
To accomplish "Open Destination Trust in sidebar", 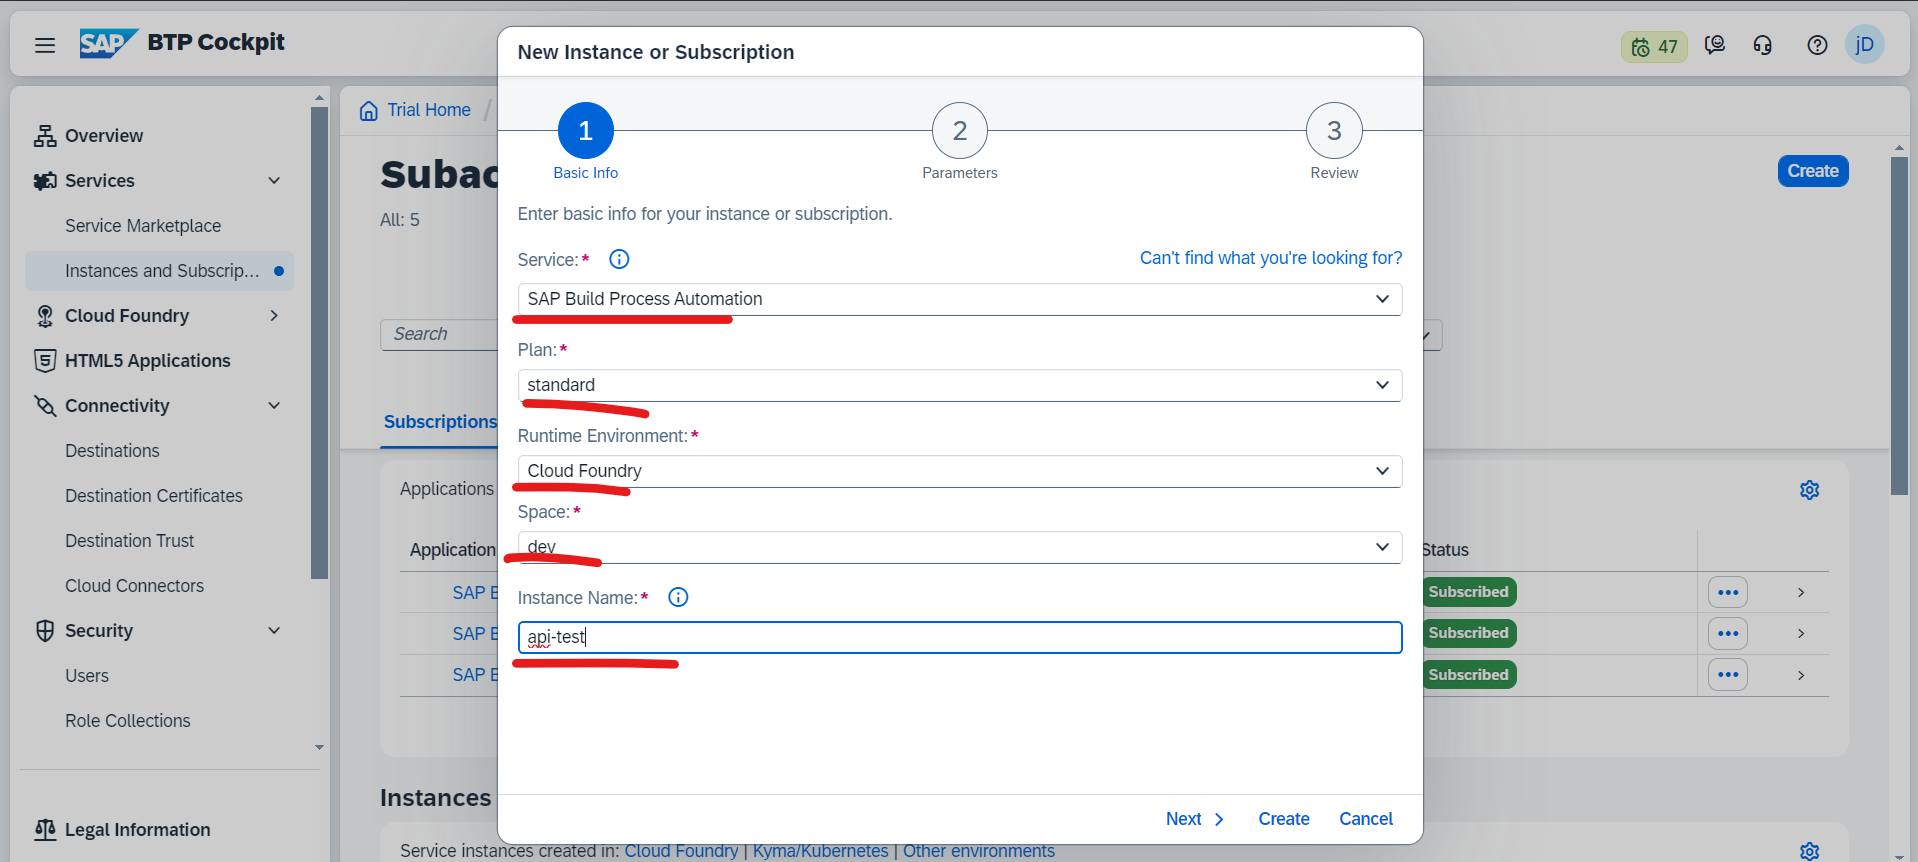I will tap(130, 541).
